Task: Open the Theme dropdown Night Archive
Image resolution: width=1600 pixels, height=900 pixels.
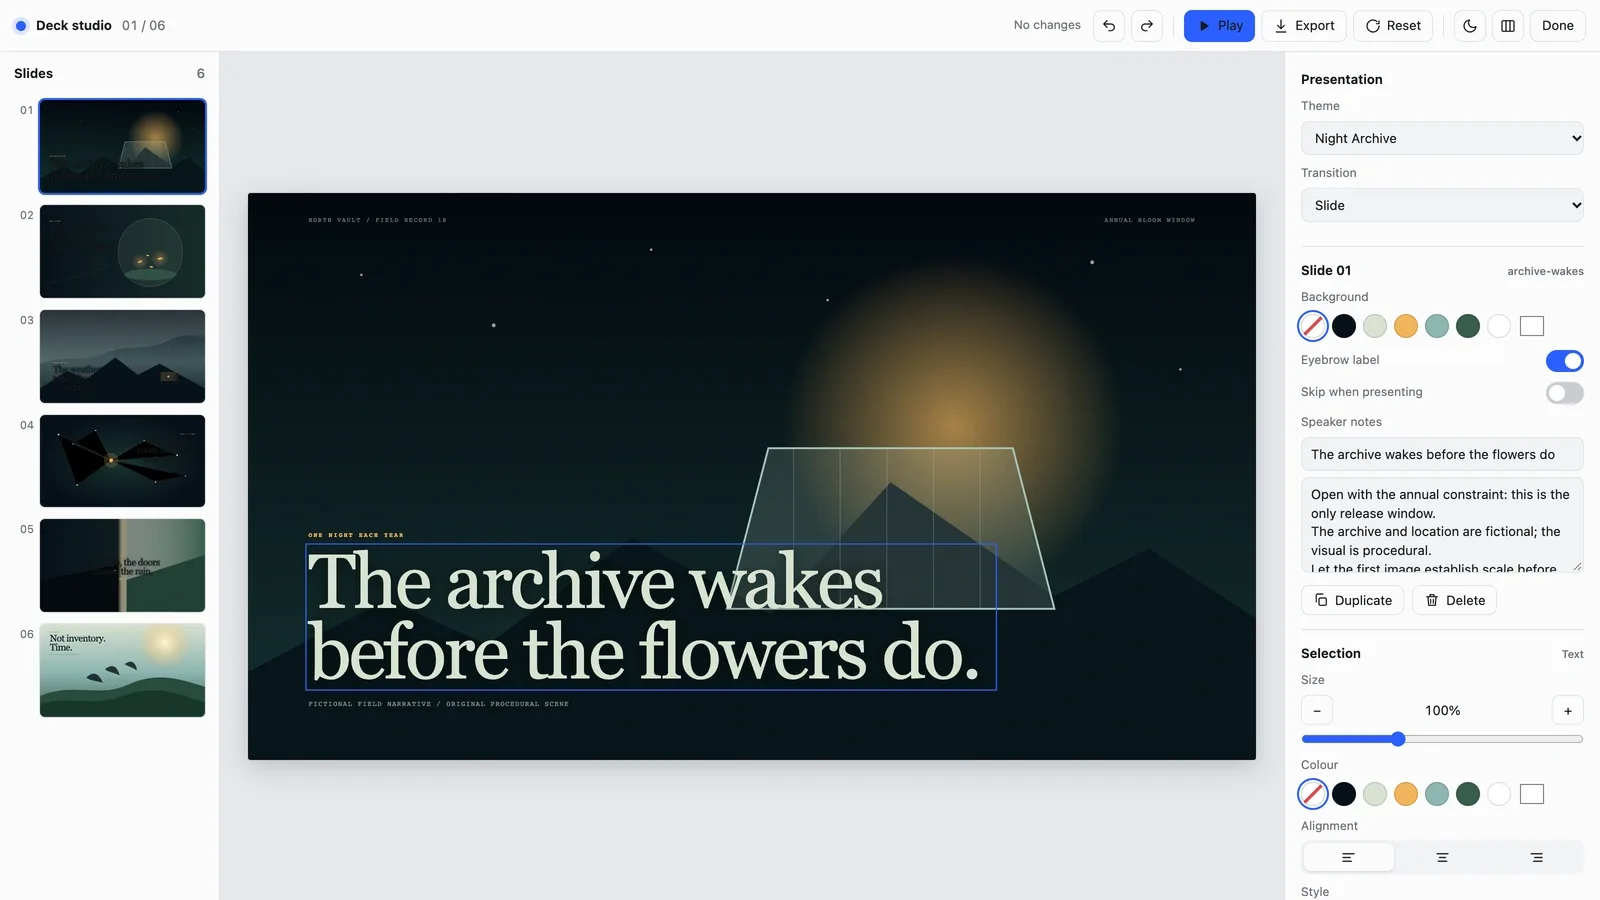Action: [x=1442, y=138]
